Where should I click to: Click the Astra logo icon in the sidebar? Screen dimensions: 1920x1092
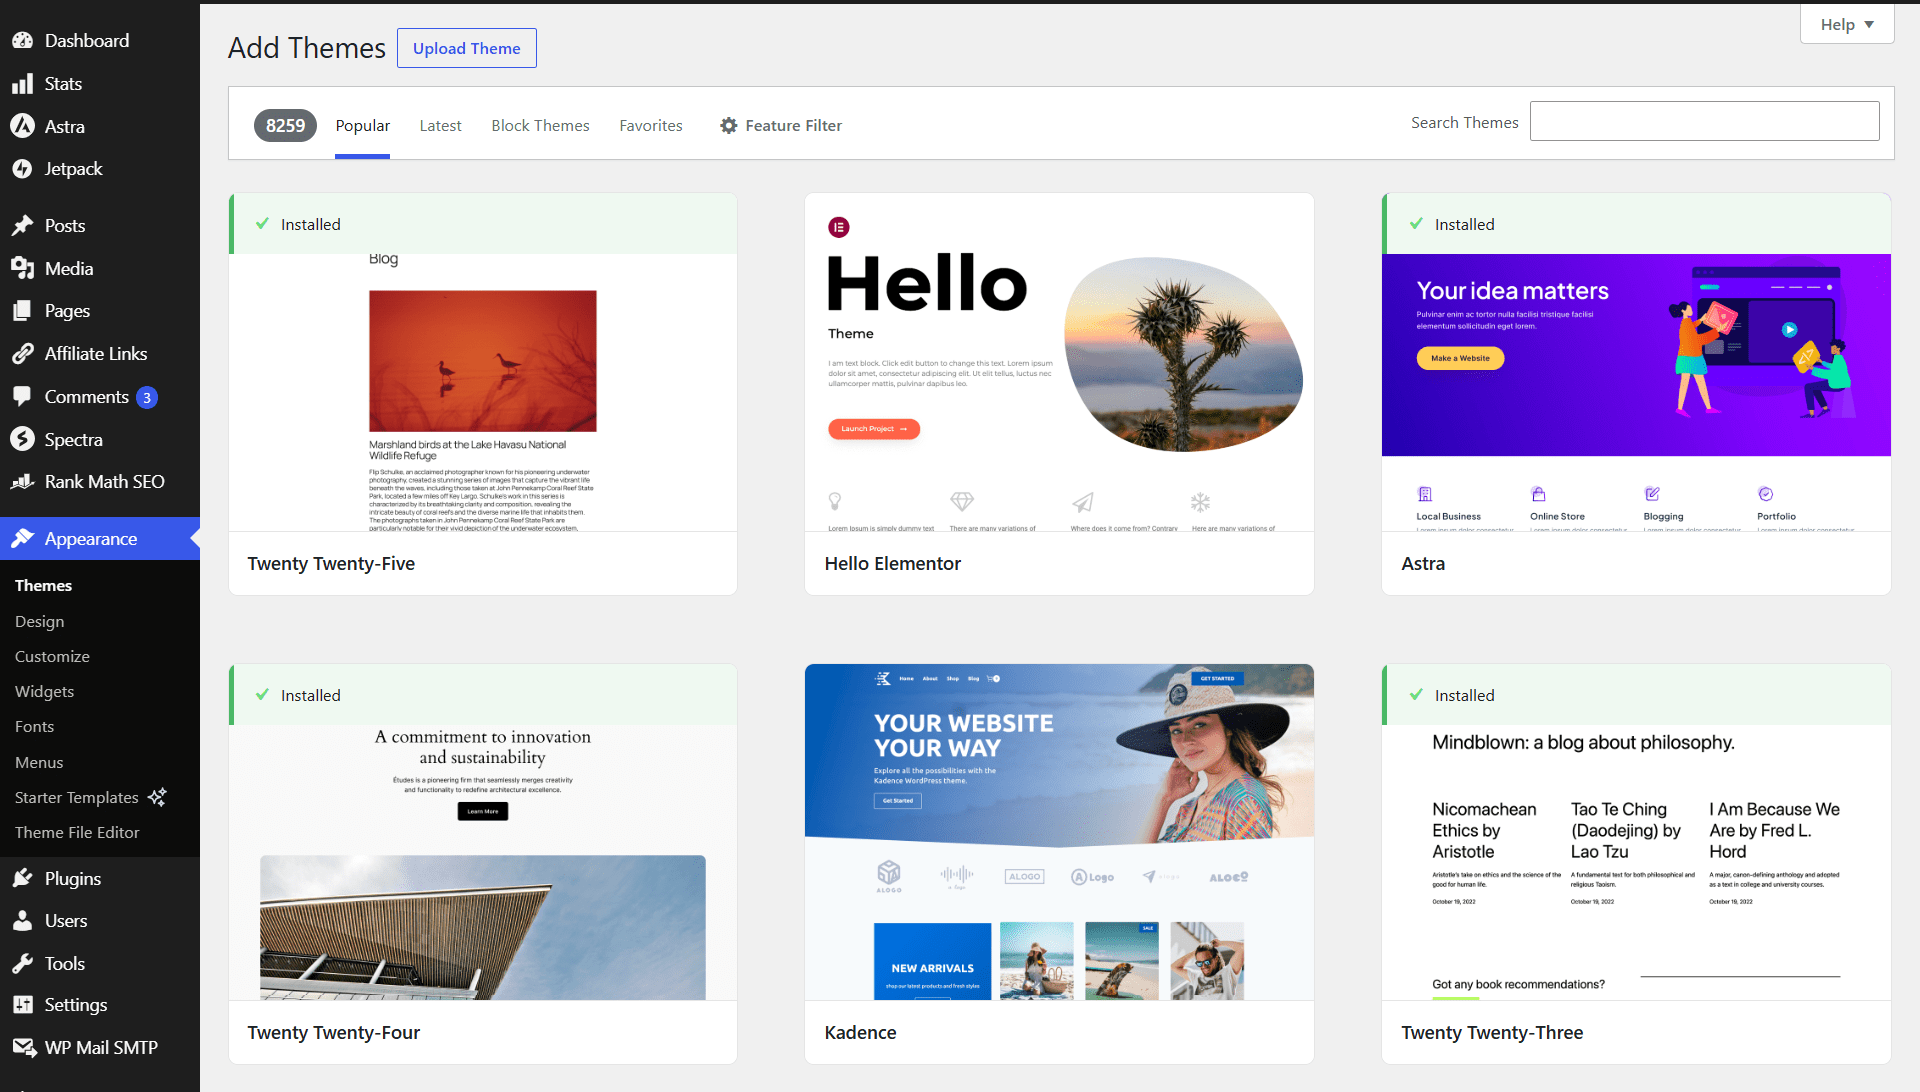point(22,126)
